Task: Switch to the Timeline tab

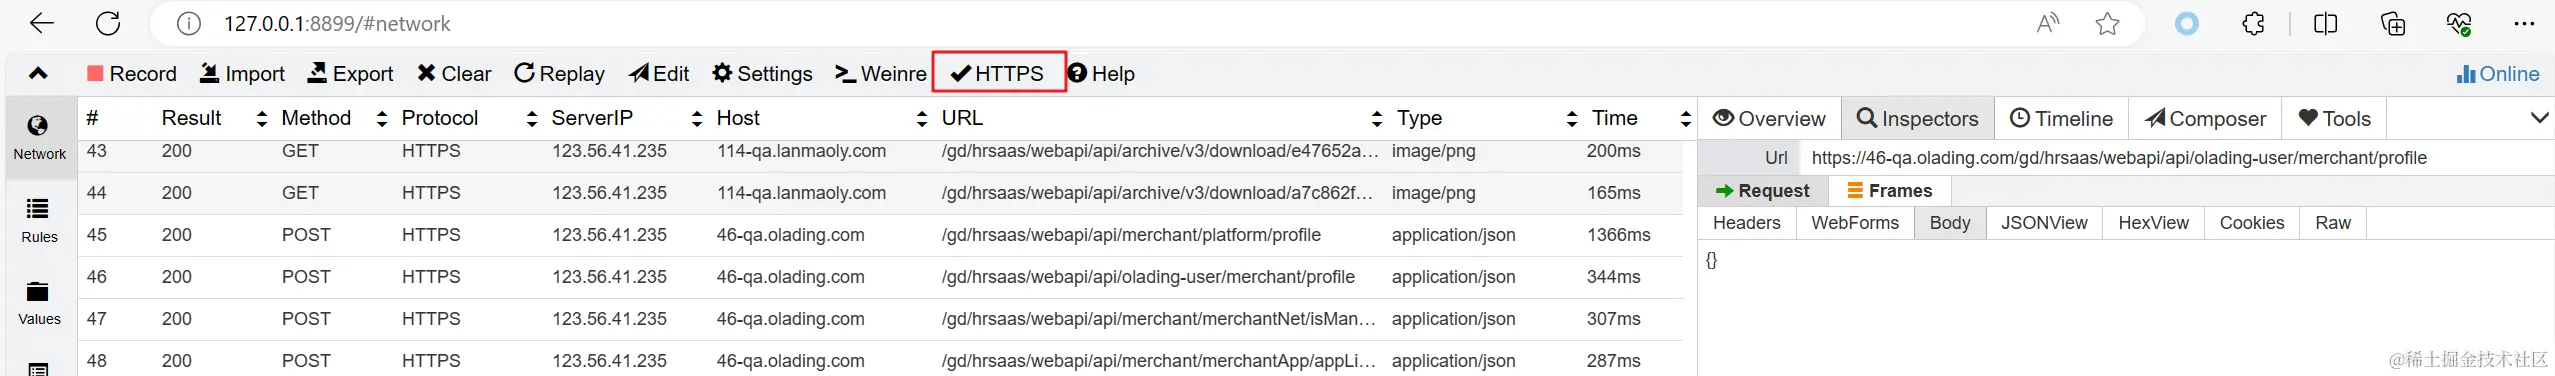Action: 2061,119
